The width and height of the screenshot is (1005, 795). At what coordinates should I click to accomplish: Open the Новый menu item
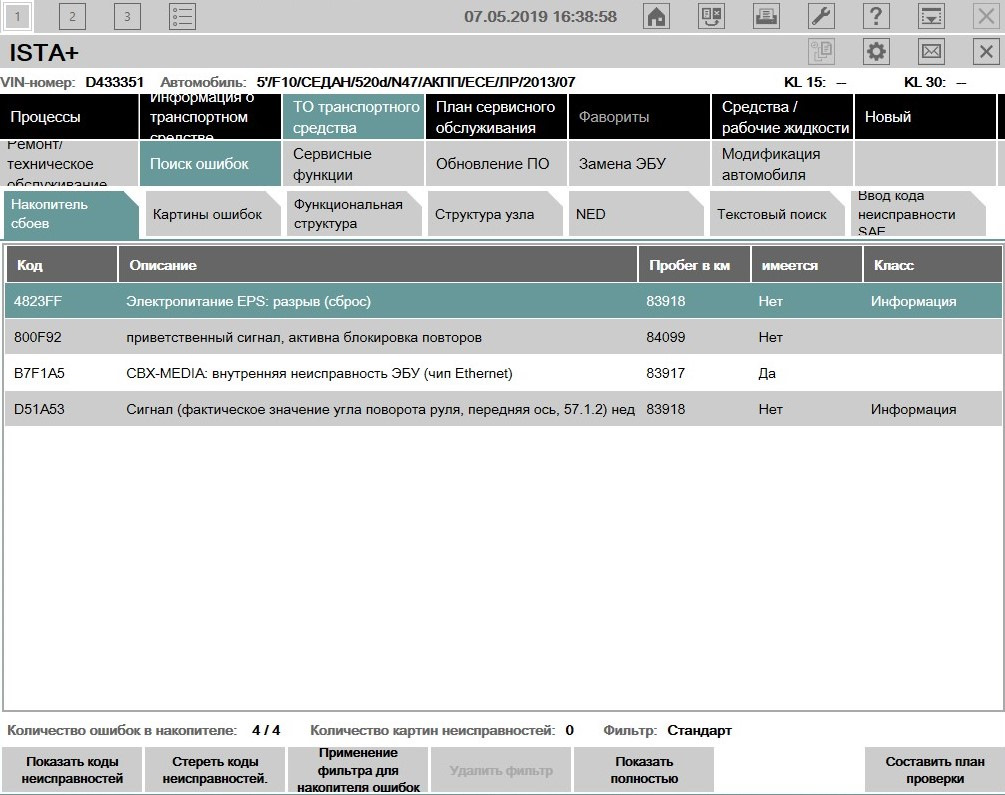pyautogui.click(x=925, y=117)
